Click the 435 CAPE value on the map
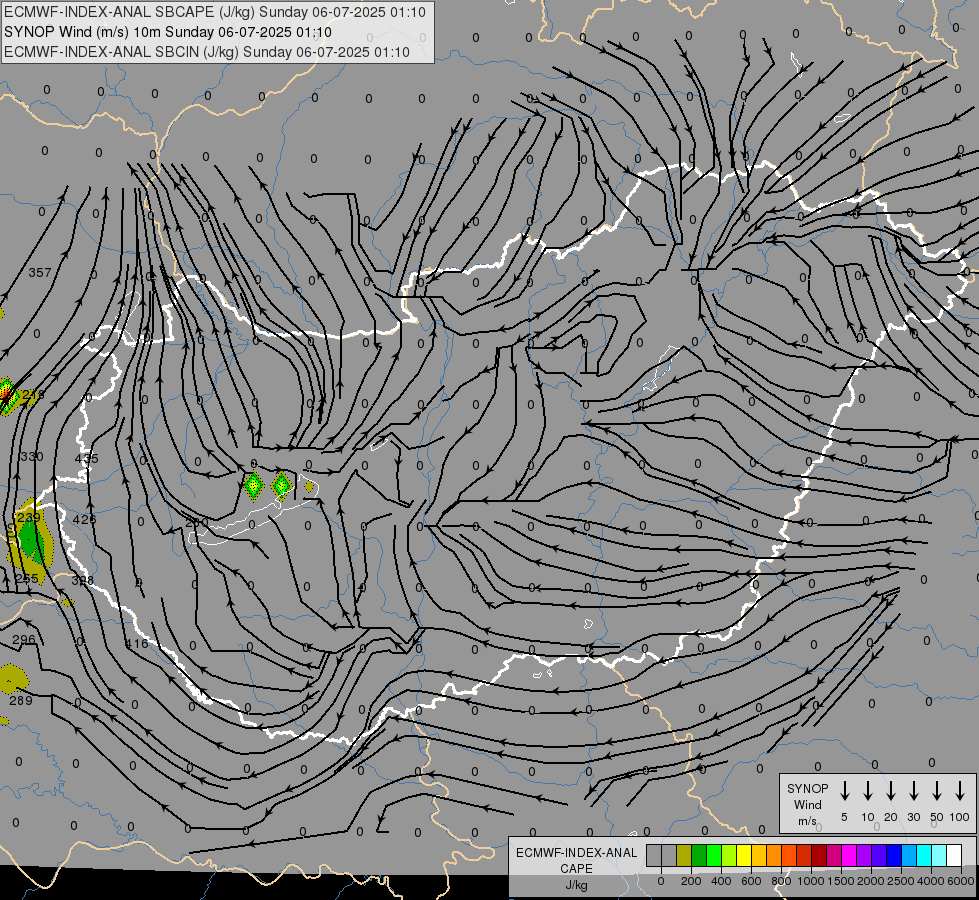The height and width of the screenshot is (900, 979). pos(86,458)
